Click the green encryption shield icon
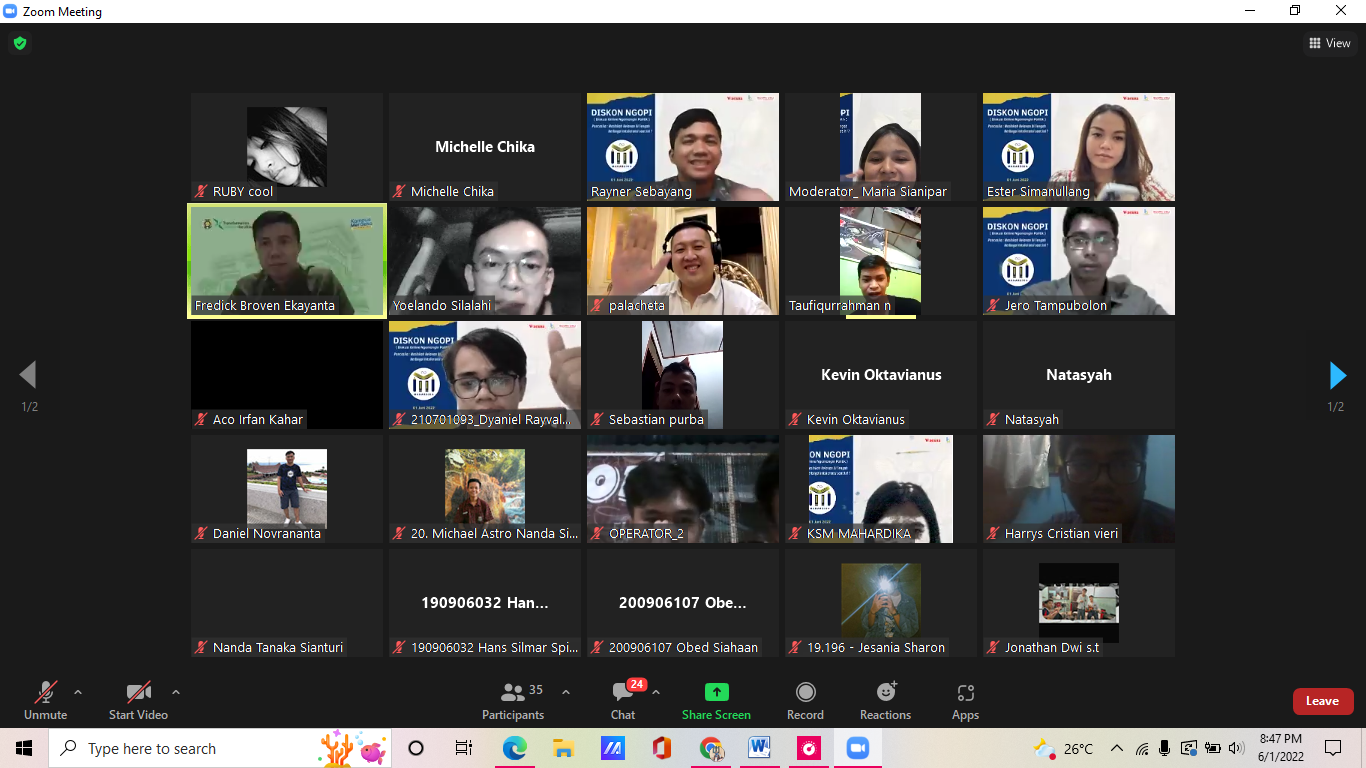The image size is (1366, 768). pyautogui.click(x=19, y=43)
